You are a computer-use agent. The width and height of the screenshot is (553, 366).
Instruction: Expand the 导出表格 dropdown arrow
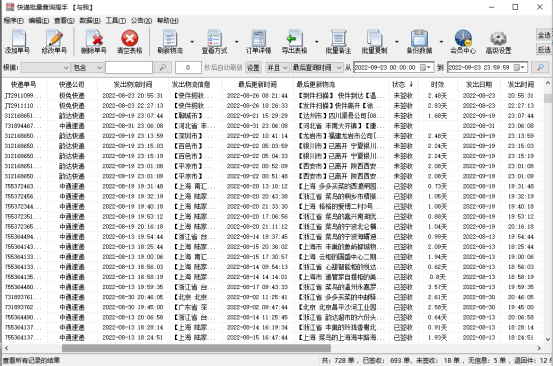pyautogui.click(x=317, y=42)
